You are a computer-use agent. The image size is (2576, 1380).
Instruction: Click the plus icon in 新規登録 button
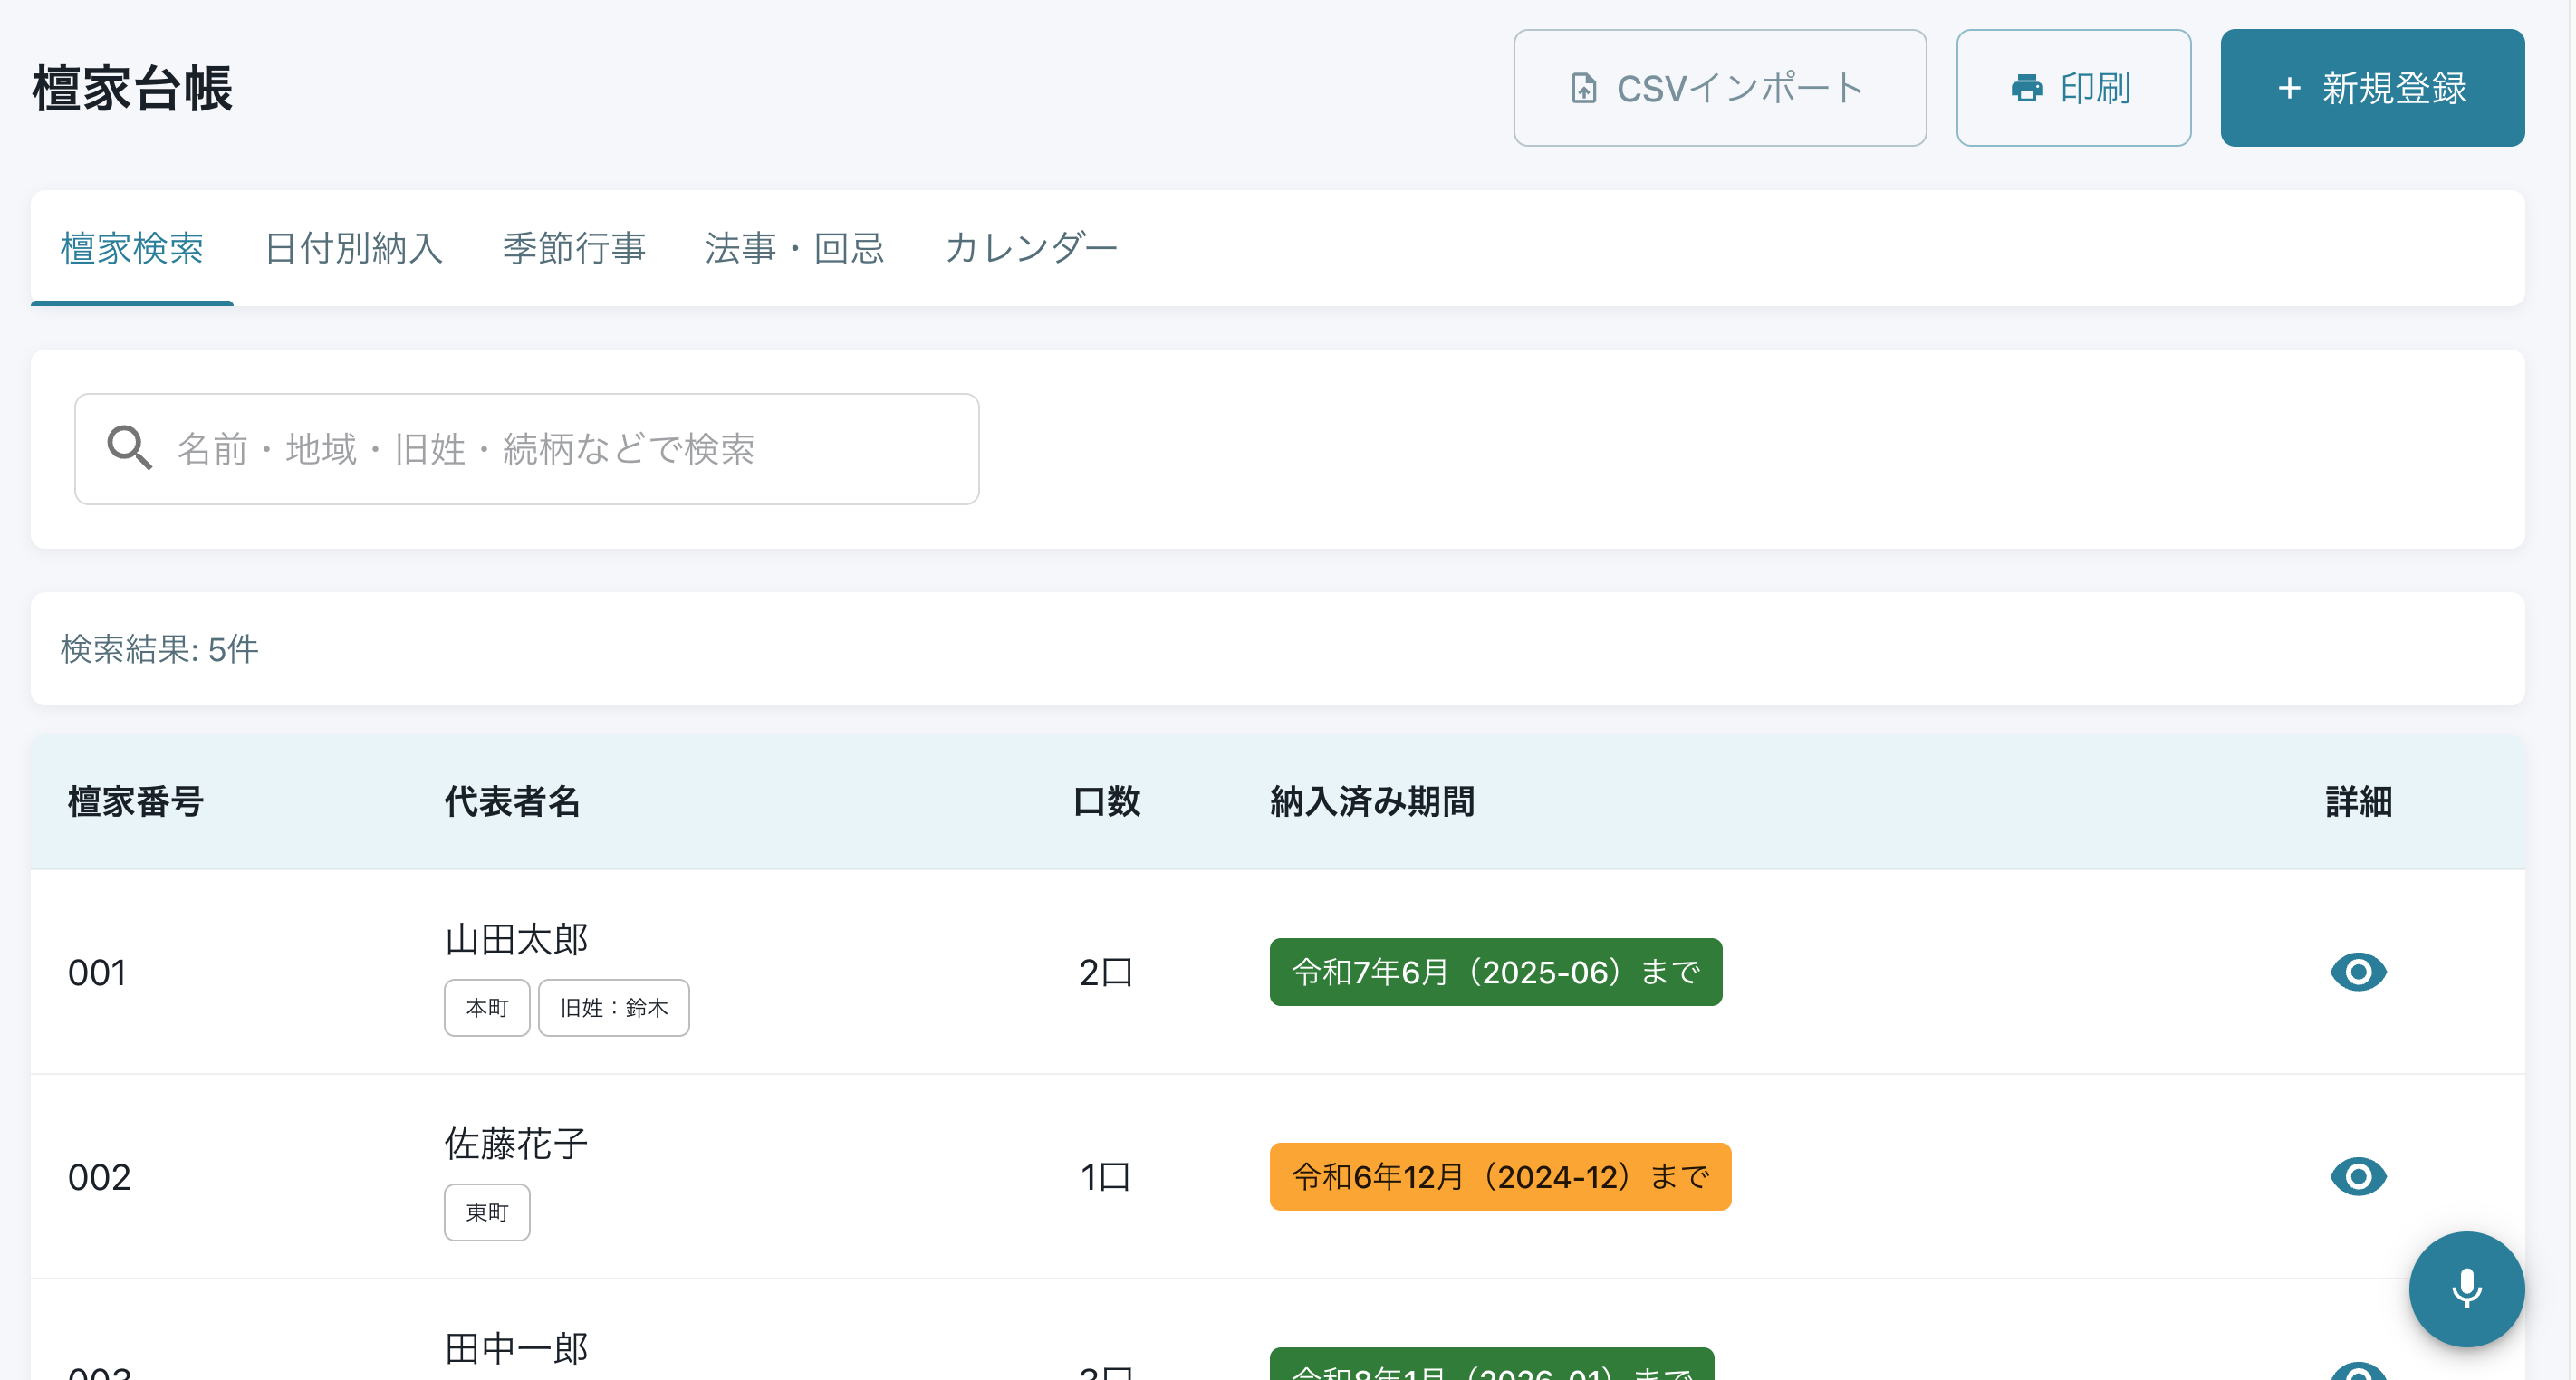[x=2289, y=88]
